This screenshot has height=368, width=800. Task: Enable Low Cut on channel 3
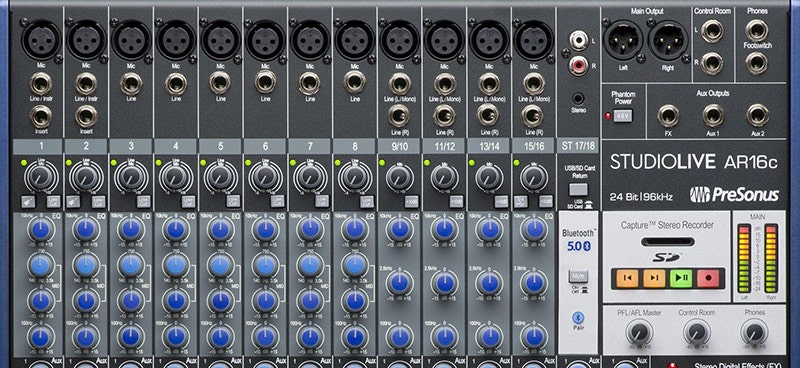pyautogui.click(x=143, y=202)
